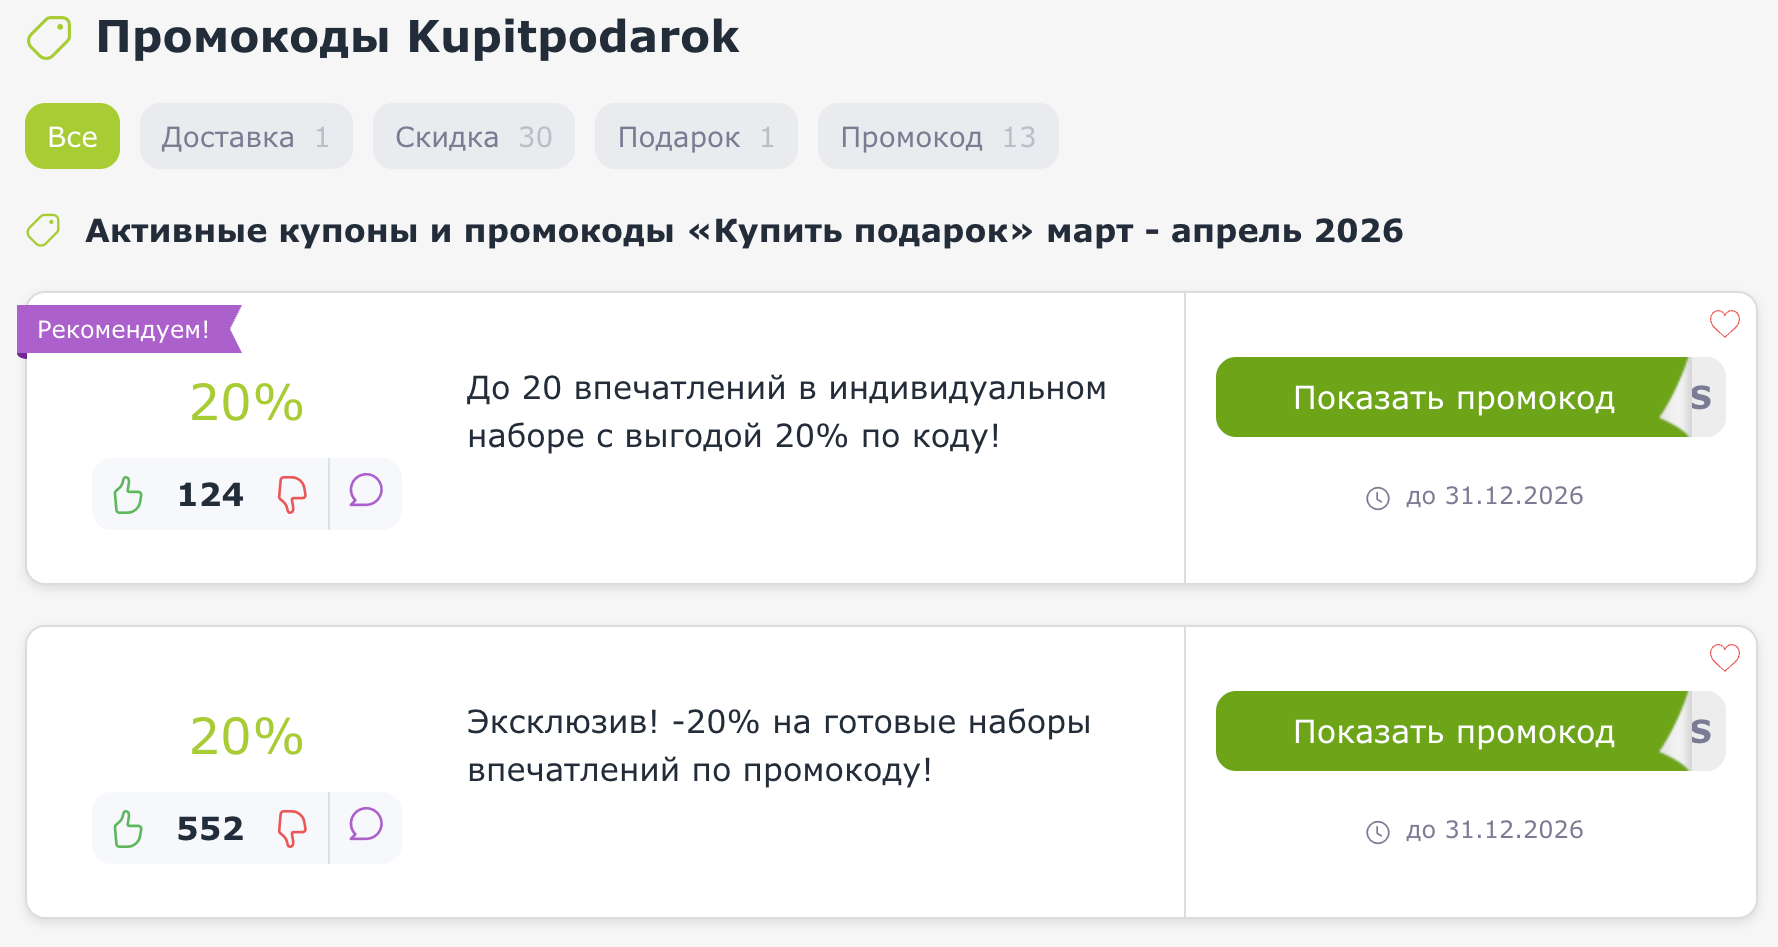Image resolution: width=1778 pixels, height=947 pixels.
Task: Click the thumbs-down icon on the second coupon
Action: (291, 827)
